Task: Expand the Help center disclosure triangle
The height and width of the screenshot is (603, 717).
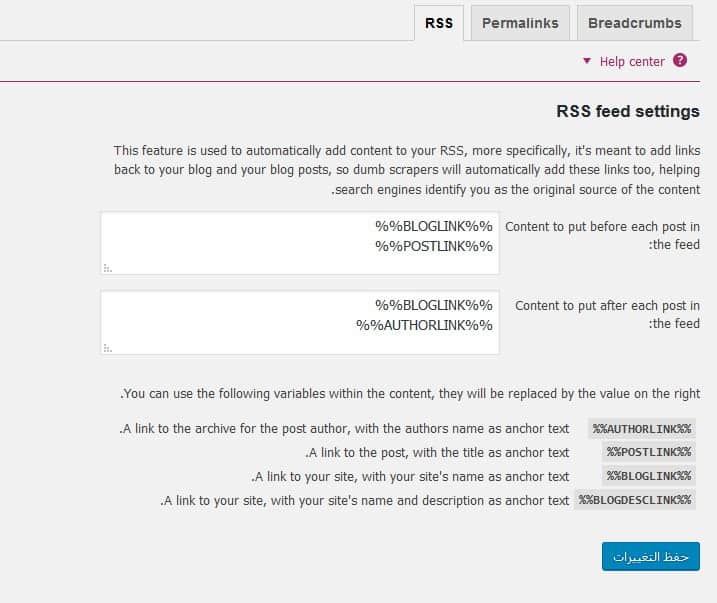Action: [x=587, y=61]
